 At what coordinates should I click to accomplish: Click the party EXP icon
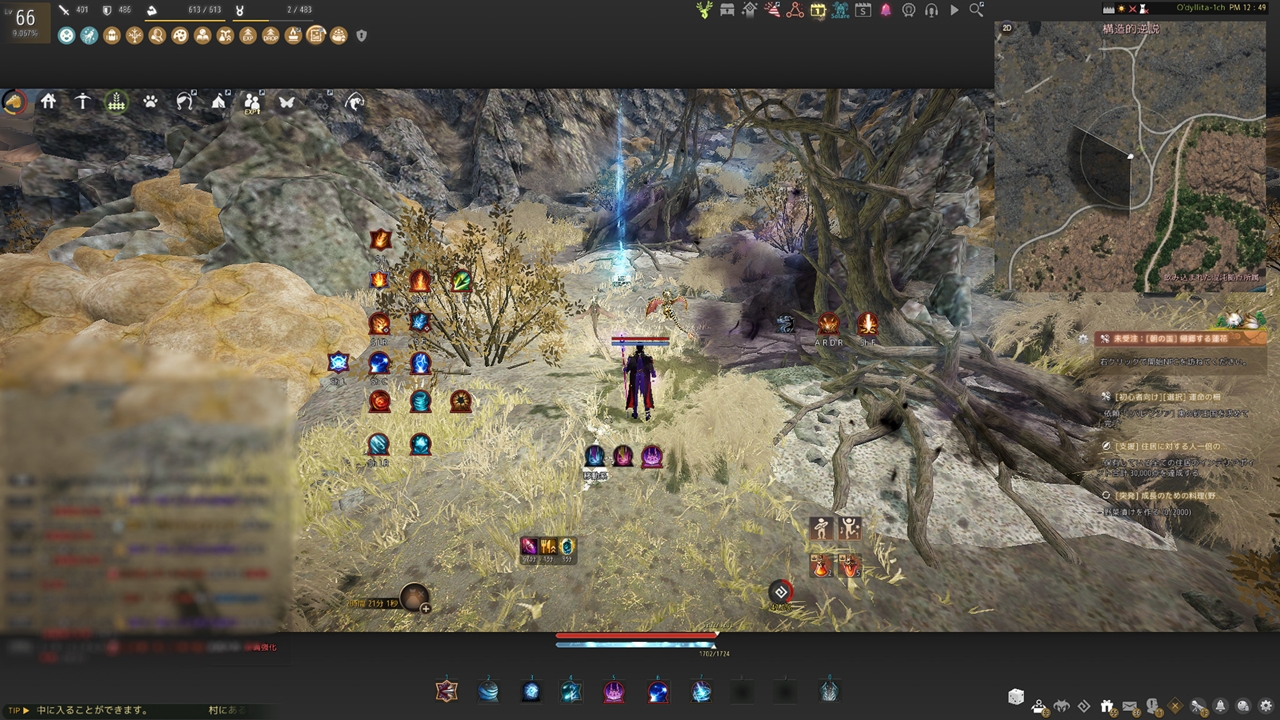[252, 102]
